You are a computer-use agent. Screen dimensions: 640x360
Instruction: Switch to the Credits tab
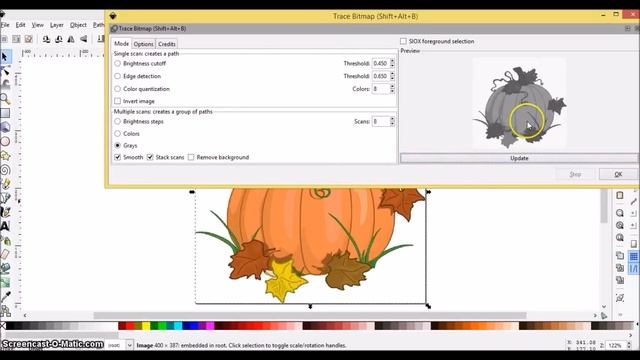pyautogui.click(x=167, y=44)
